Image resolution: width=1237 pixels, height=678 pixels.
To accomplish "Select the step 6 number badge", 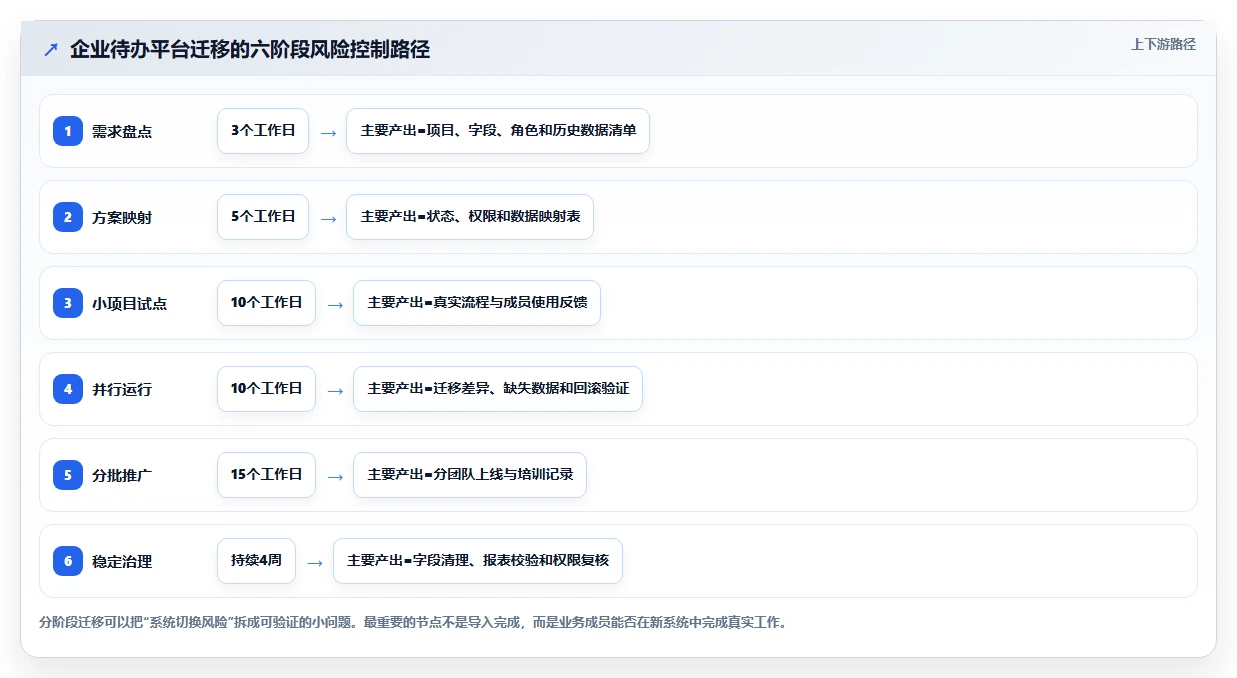I will pyautogui.click(x=68, y=561).
